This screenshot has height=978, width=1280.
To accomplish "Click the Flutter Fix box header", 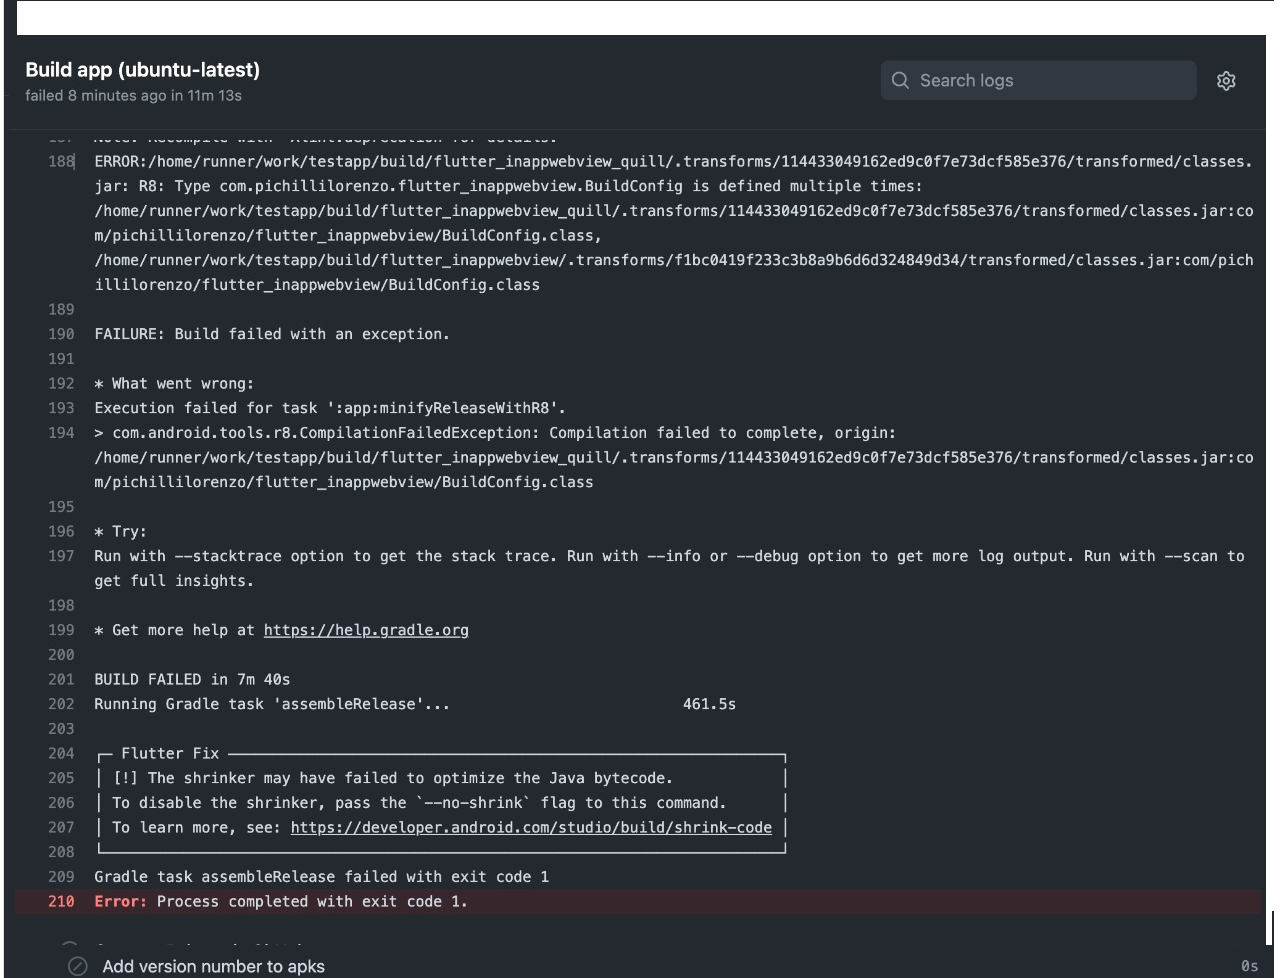I will click(170, 753).
